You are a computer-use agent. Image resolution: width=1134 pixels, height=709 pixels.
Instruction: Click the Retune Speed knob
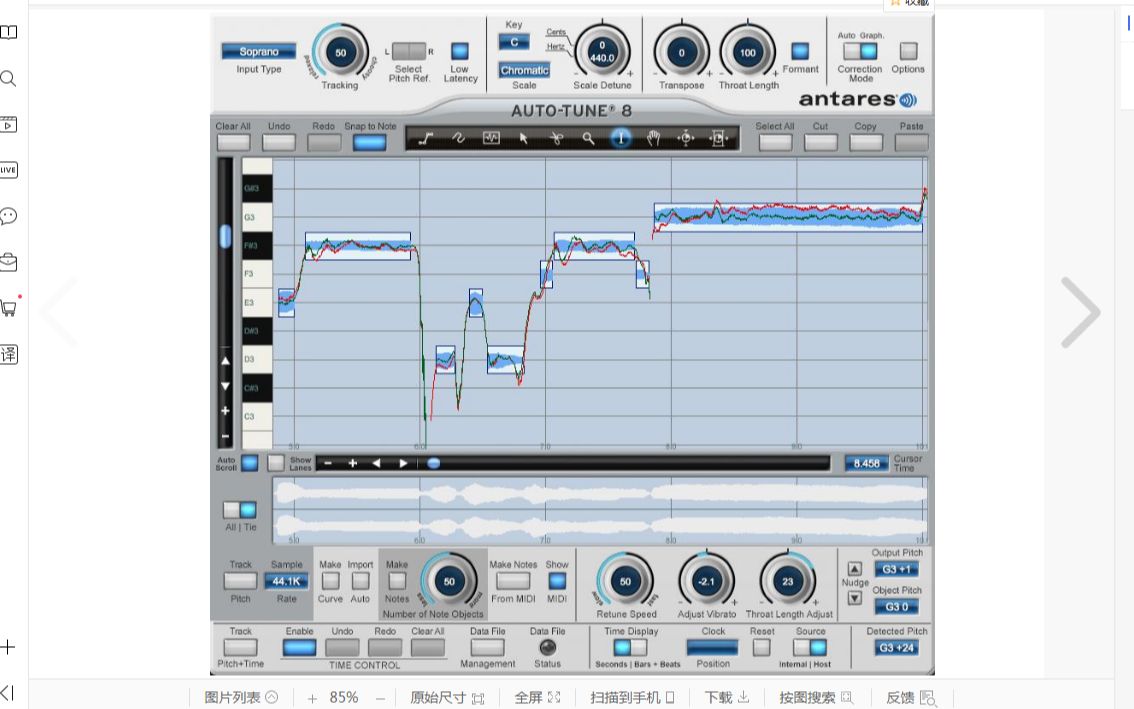626,581
